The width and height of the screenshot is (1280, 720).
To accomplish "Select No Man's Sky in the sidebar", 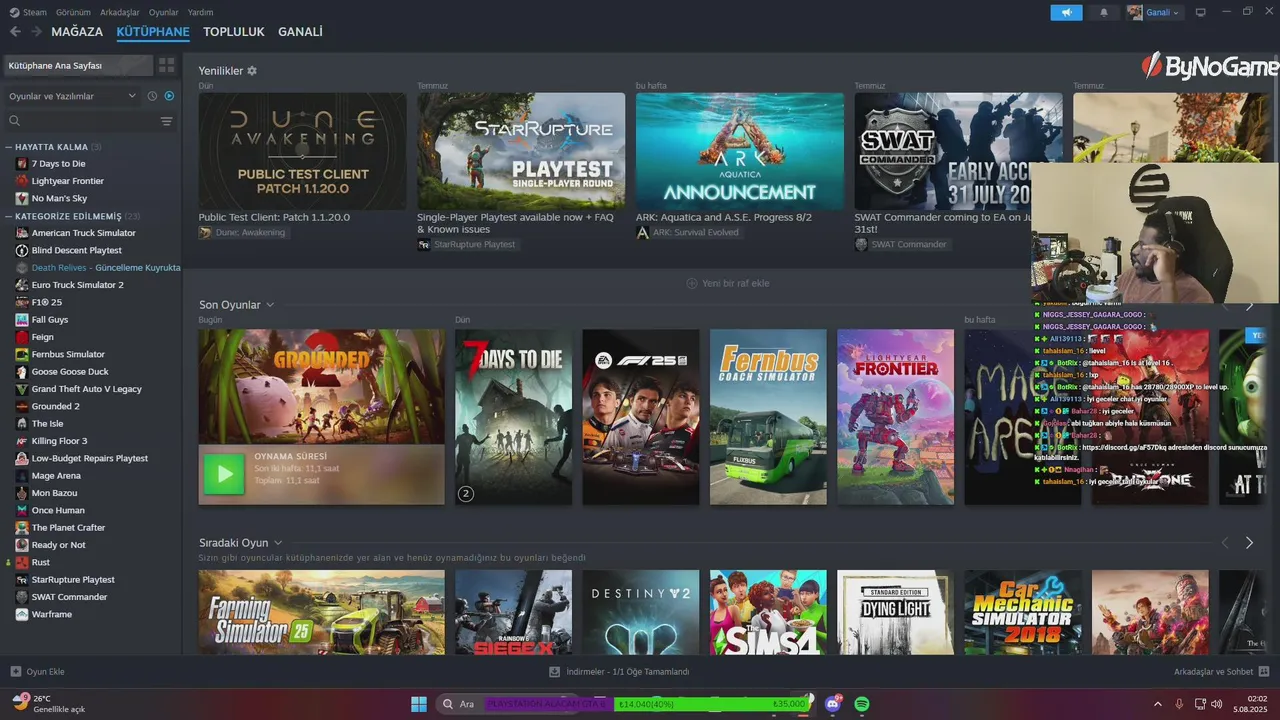I will click(59, 198).
